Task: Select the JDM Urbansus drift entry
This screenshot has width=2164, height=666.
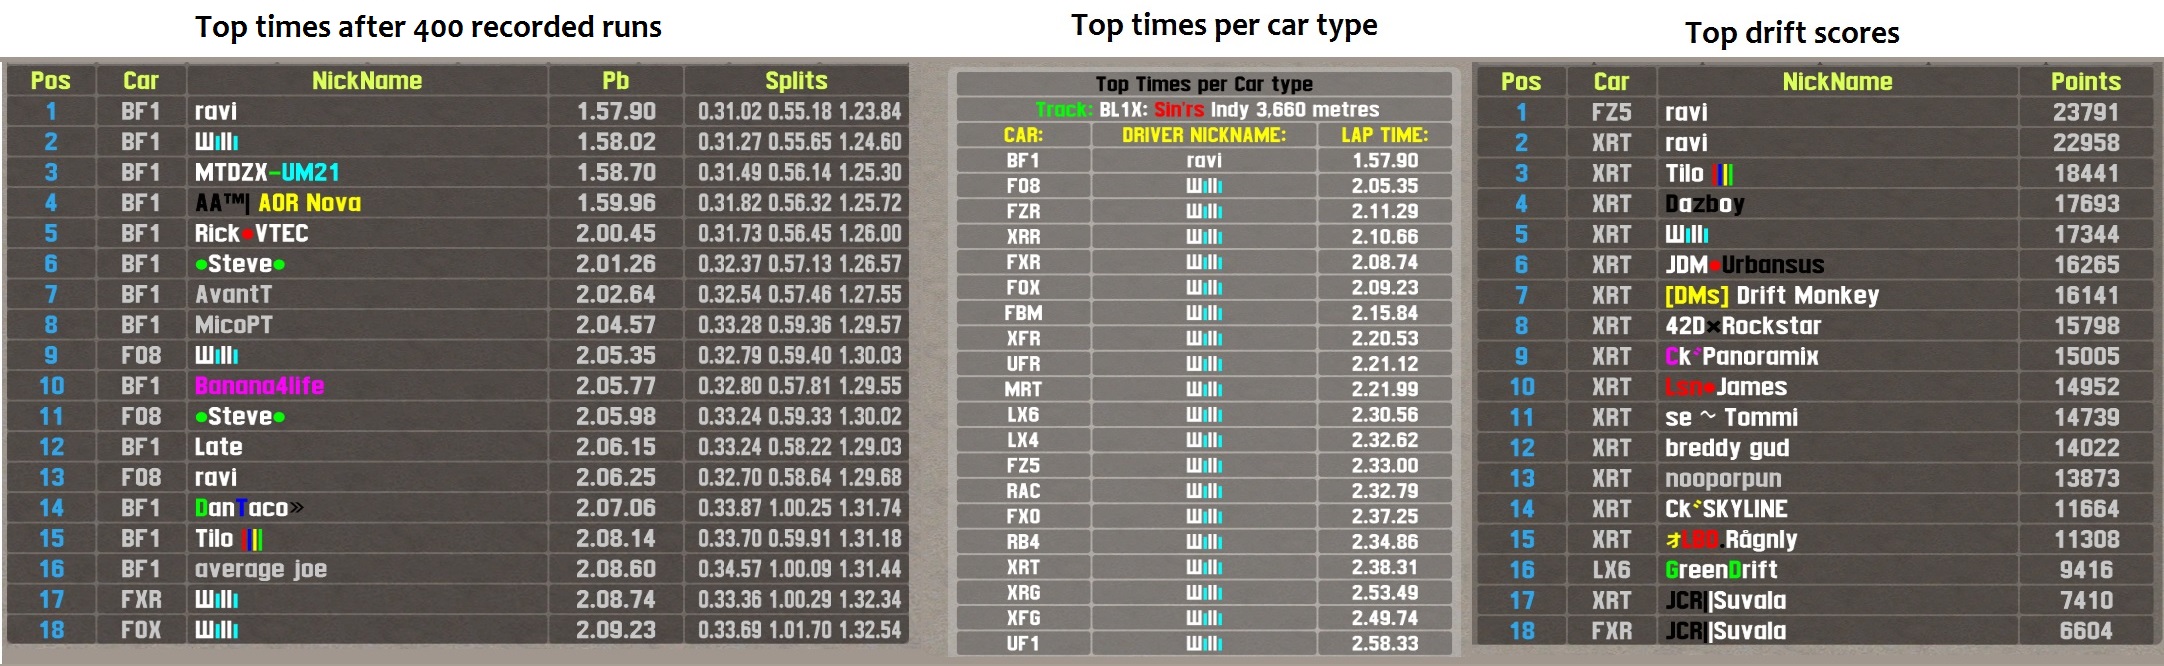Action: 1744,265
